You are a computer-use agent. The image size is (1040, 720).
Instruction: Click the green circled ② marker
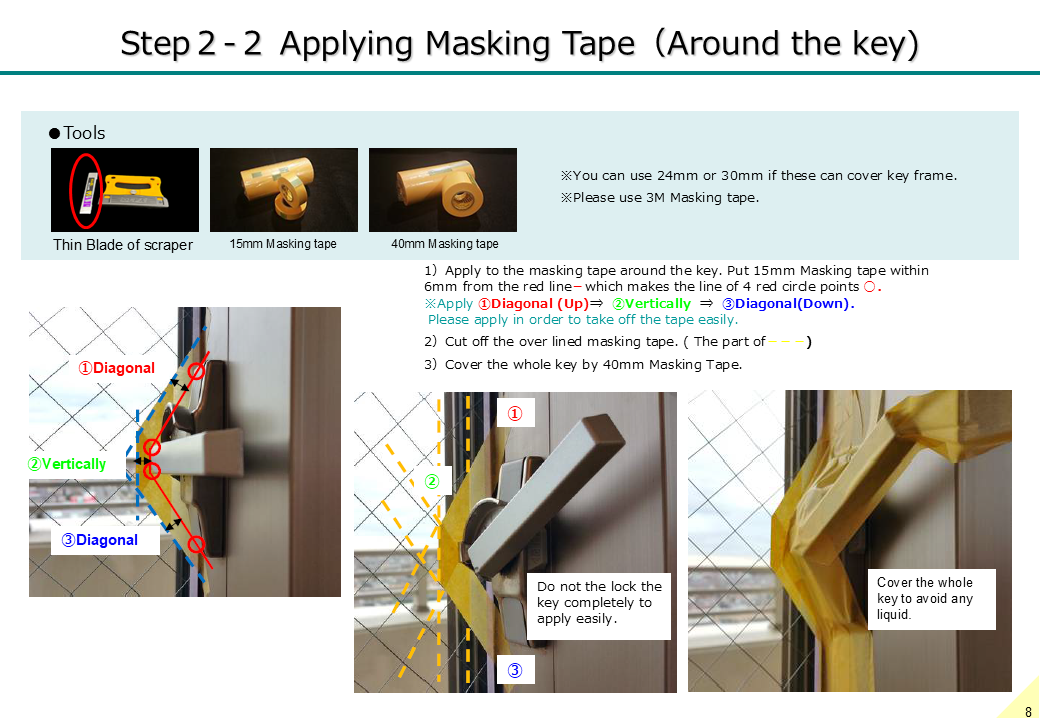coord(432,481)
